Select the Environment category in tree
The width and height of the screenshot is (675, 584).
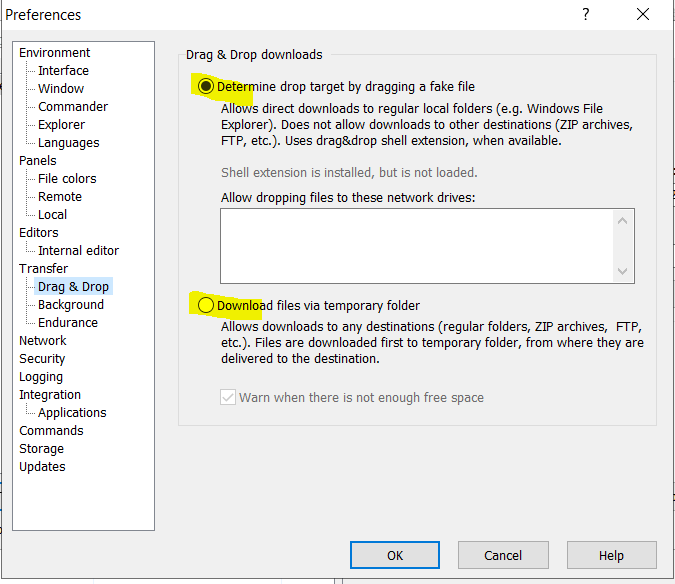point(54,53)
